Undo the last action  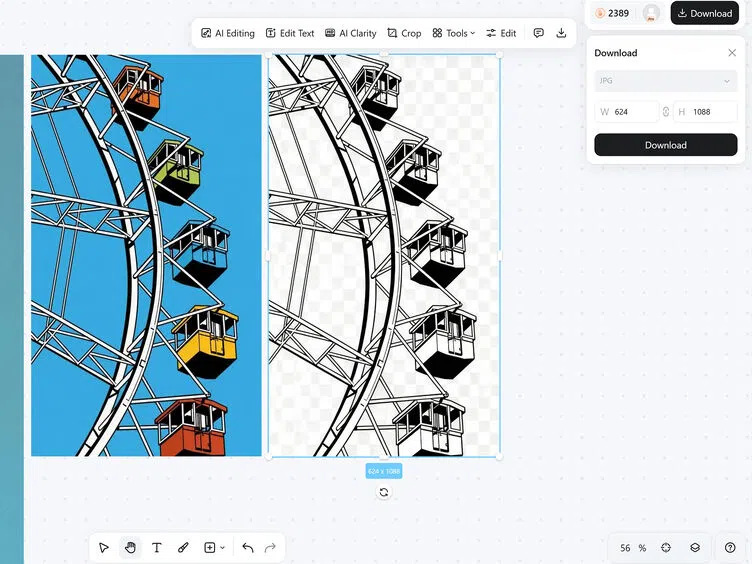click(x=247, y=547)
